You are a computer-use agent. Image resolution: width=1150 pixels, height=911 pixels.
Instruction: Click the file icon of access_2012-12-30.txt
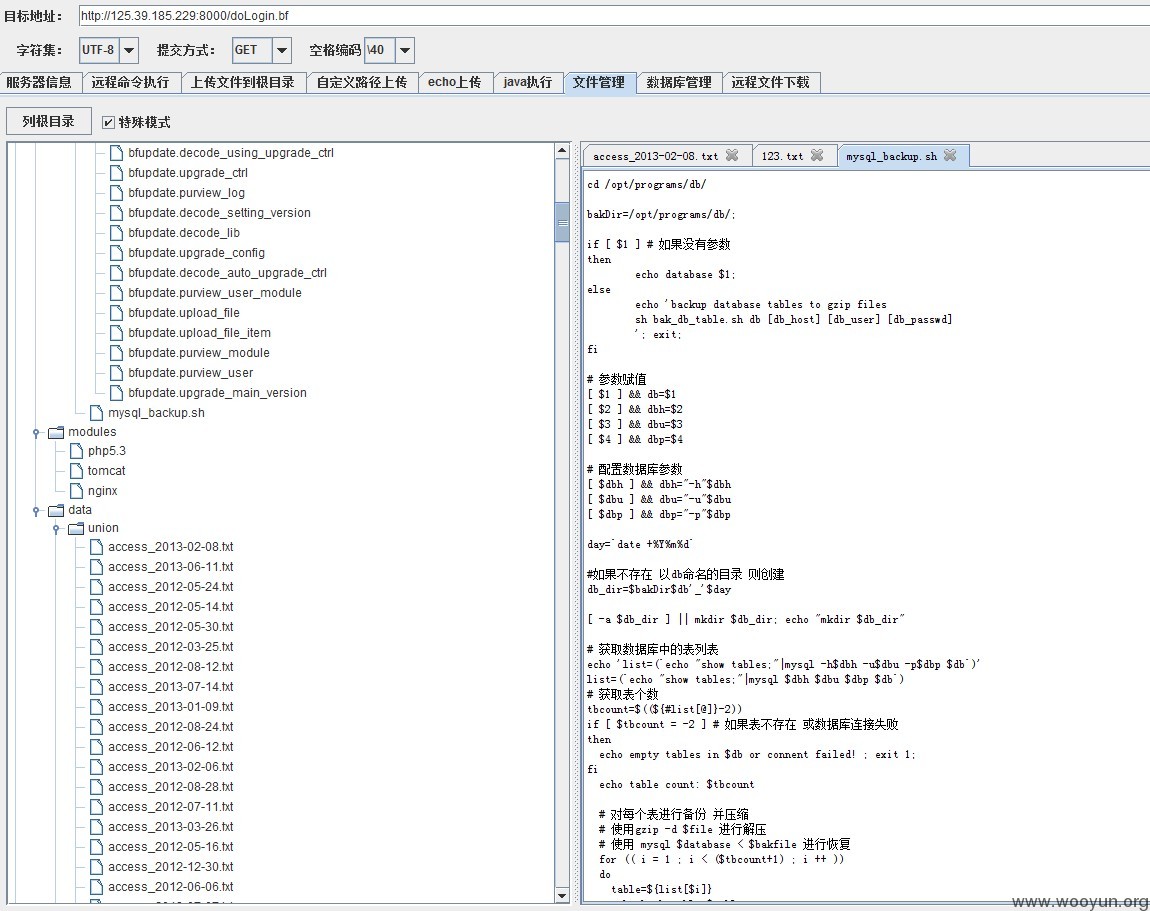[x=96, y=867]
